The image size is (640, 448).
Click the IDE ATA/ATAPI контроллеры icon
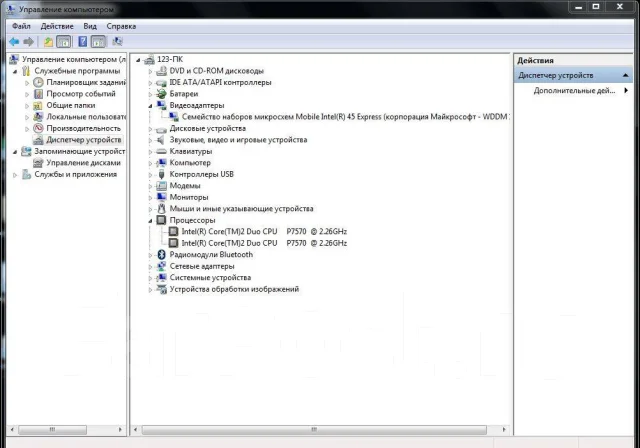click(x=162, y=83)
